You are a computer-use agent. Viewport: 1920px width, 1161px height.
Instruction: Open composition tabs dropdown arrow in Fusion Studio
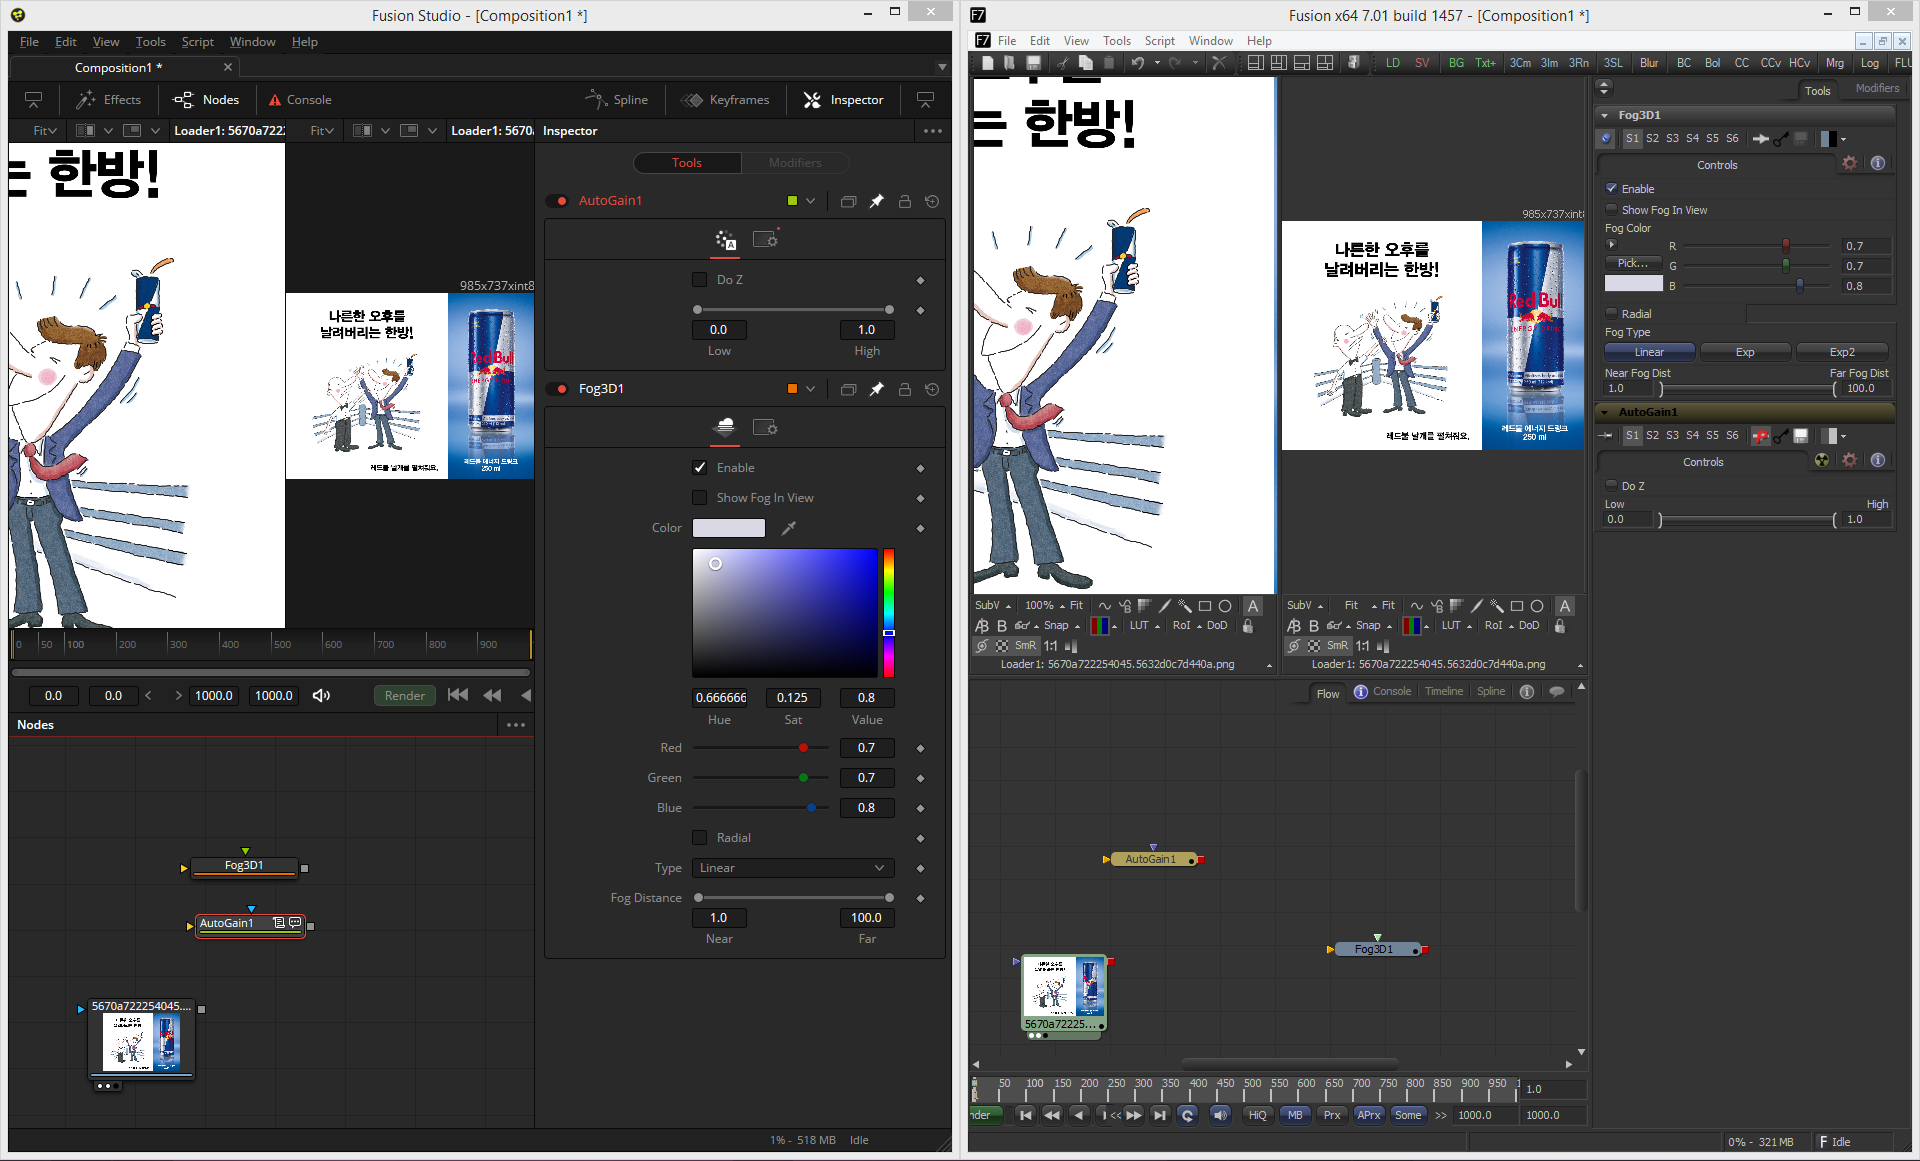[x=942, y=68]
